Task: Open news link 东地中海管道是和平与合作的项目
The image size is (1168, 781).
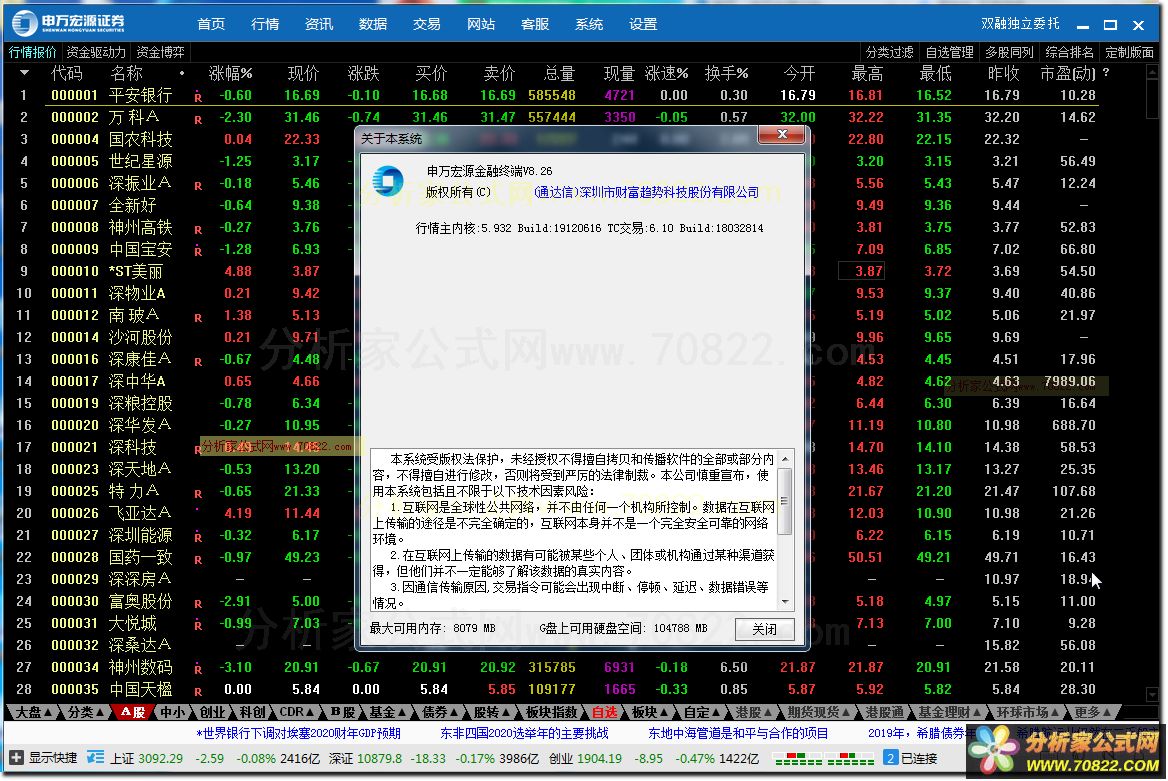Action: pyautogui.click(x=738, y=733)
